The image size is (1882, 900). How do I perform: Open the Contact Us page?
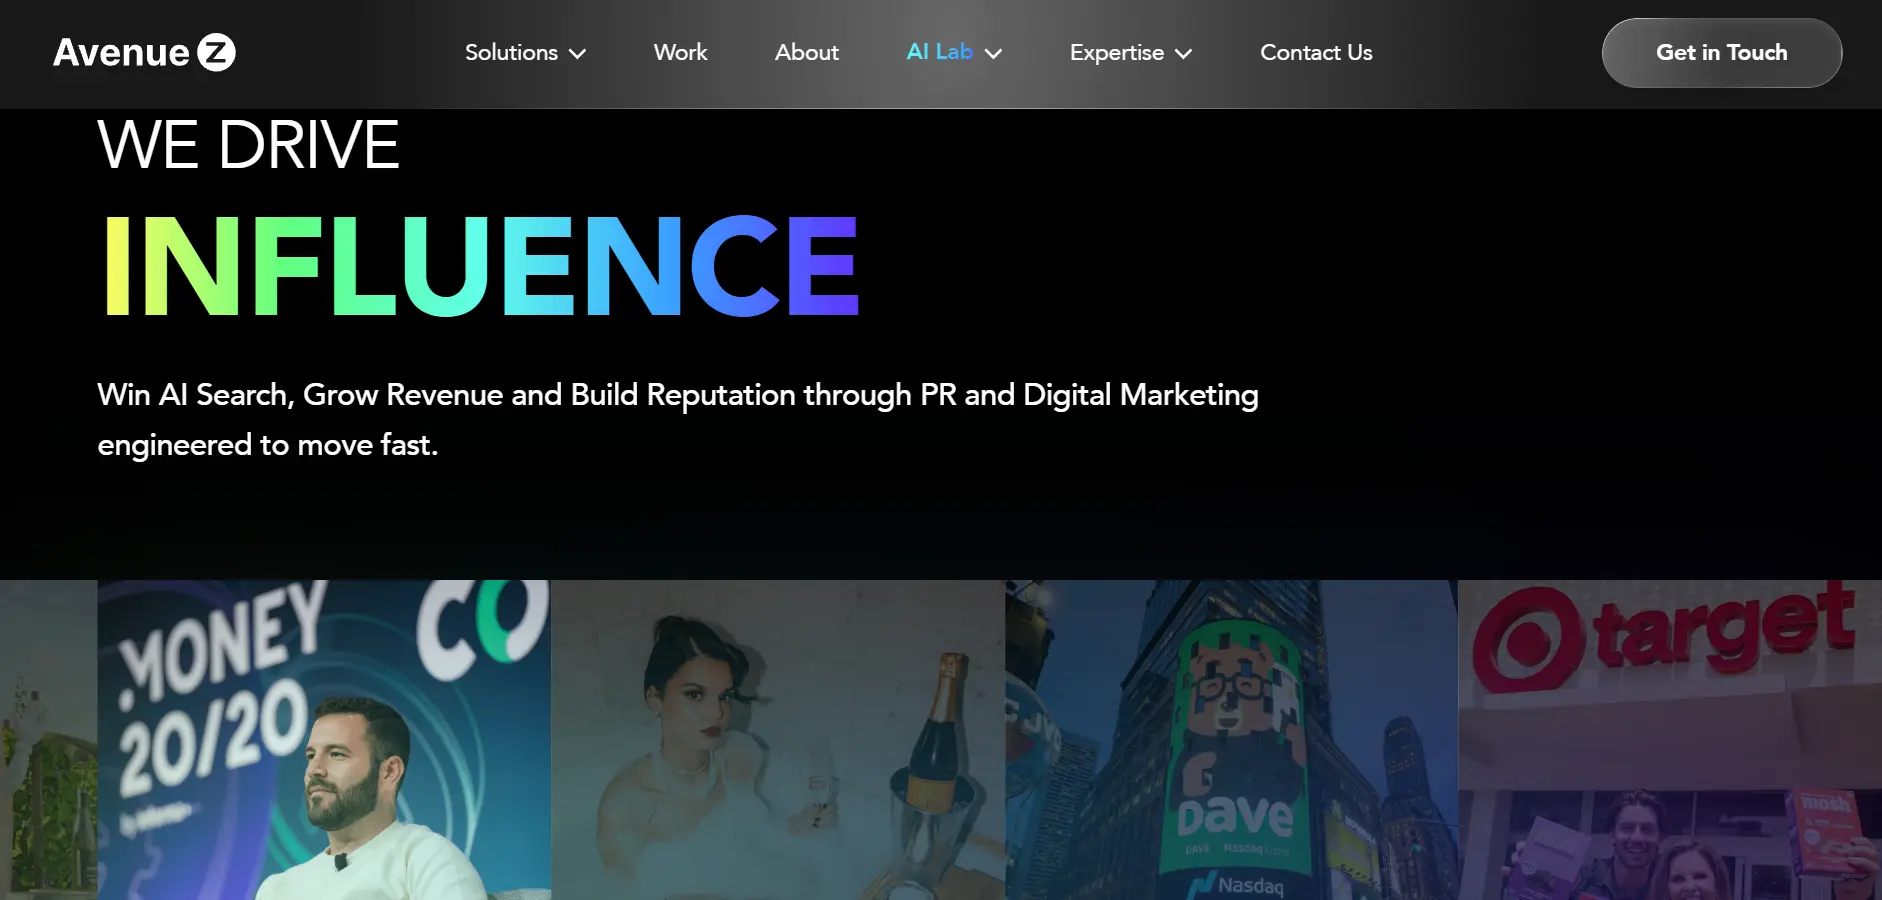(x=1316, y=53)
